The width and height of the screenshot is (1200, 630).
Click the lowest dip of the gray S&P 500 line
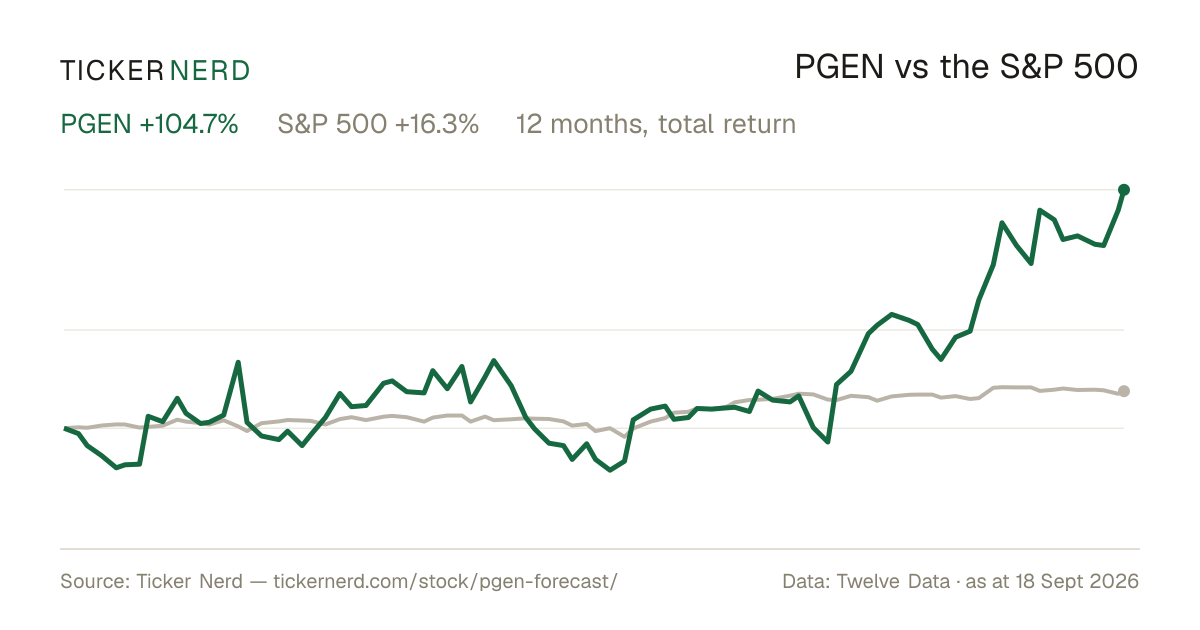click(x=626, y=437)
